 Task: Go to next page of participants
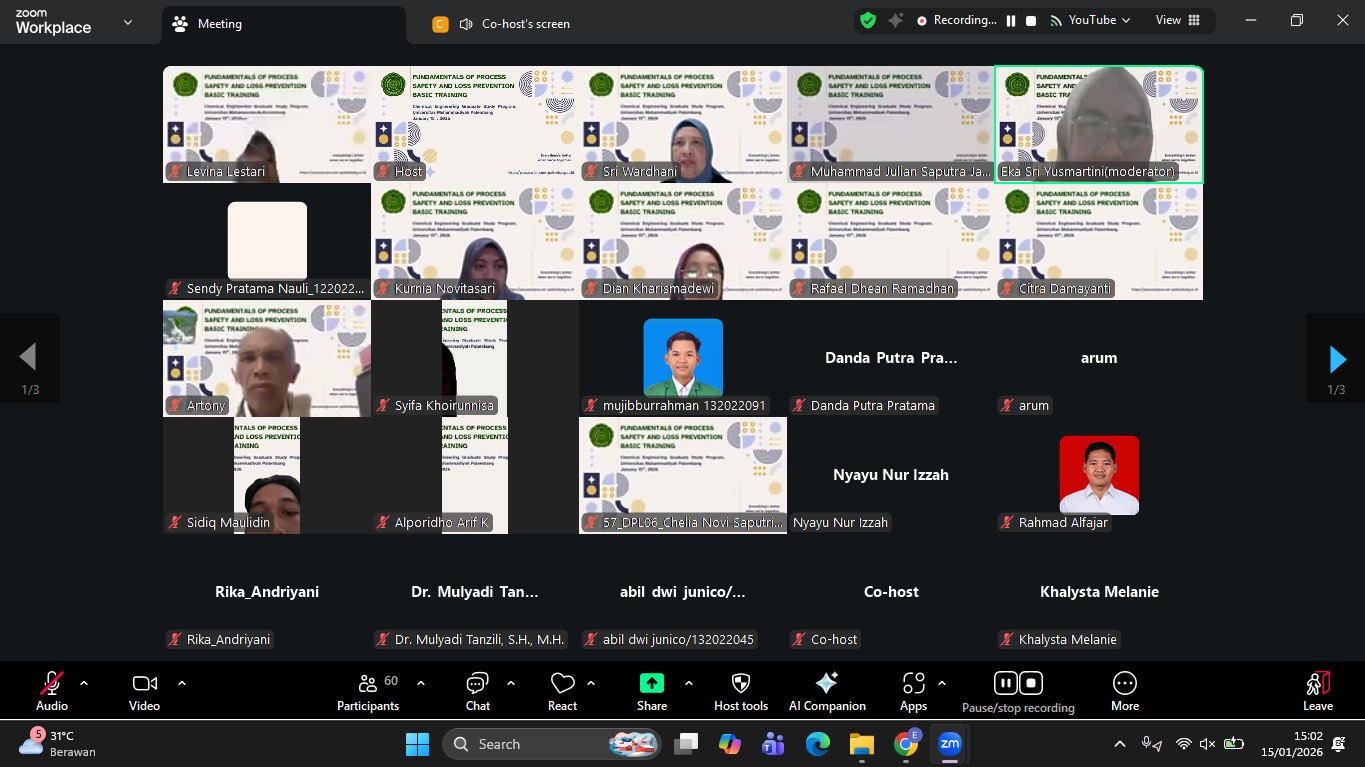(1336, 358)
